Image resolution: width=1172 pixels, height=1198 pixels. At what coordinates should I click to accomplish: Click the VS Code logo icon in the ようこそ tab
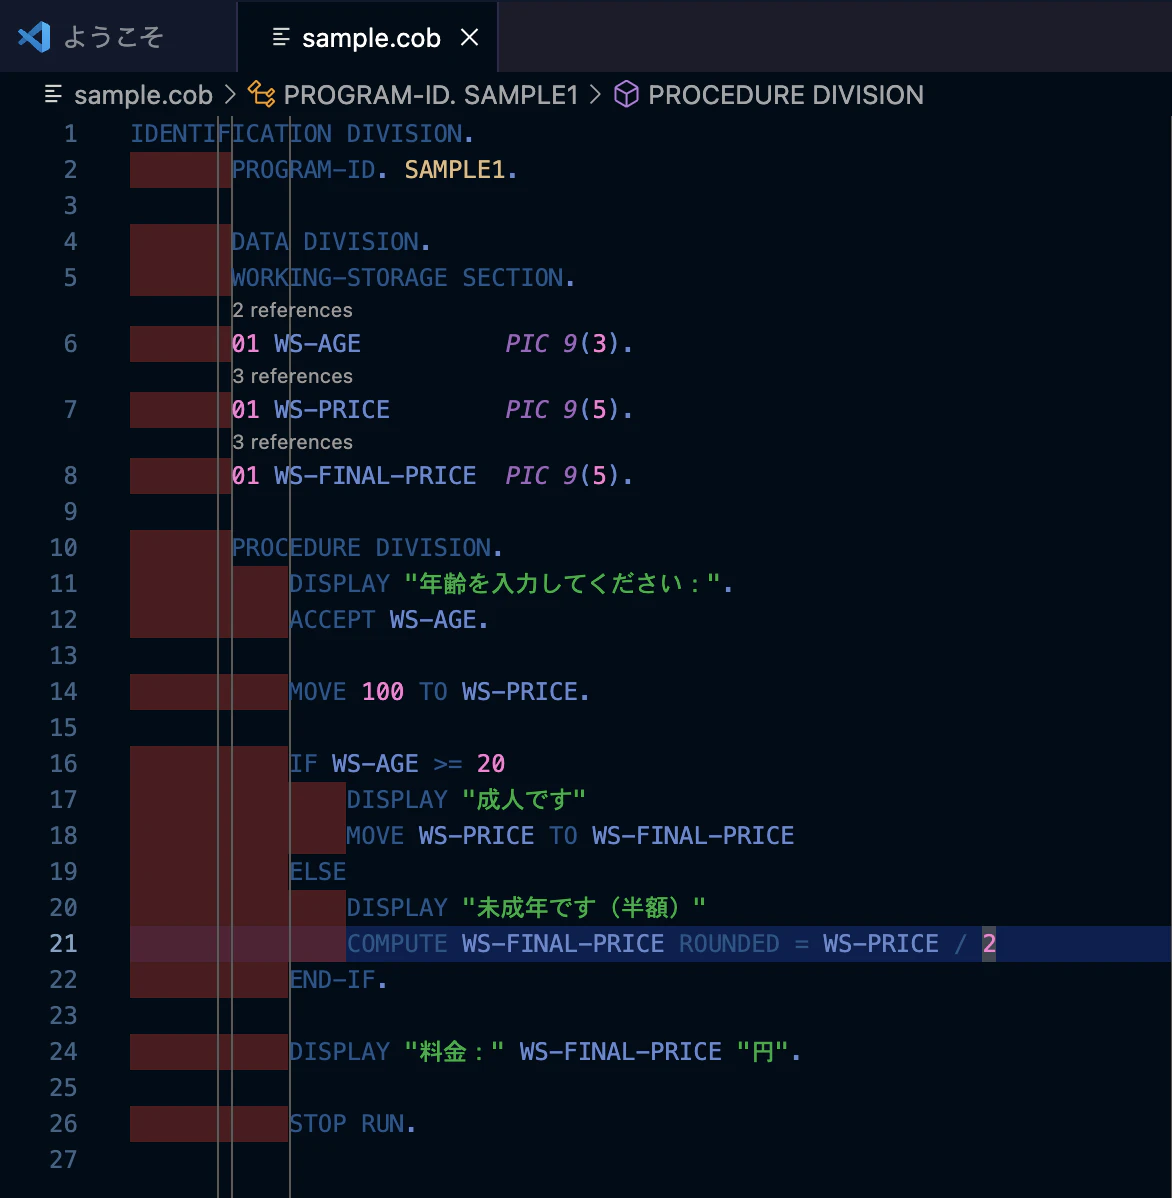click(x=34, y=37)
